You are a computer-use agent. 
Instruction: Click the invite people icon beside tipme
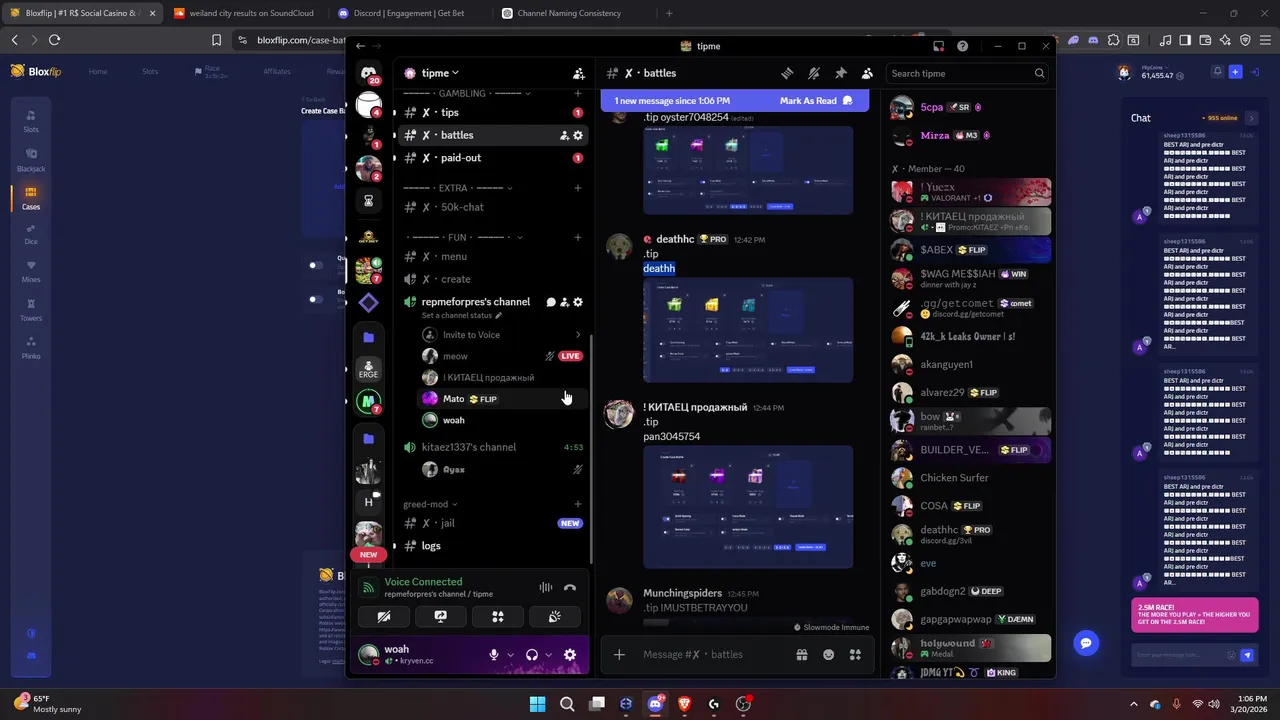578,73
